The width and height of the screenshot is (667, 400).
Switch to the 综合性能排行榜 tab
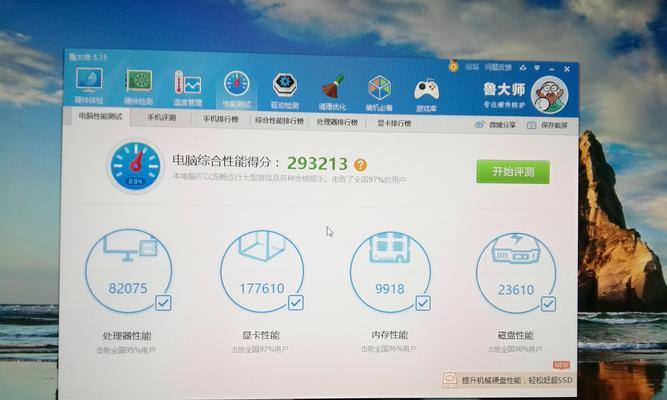click(279, 121)
